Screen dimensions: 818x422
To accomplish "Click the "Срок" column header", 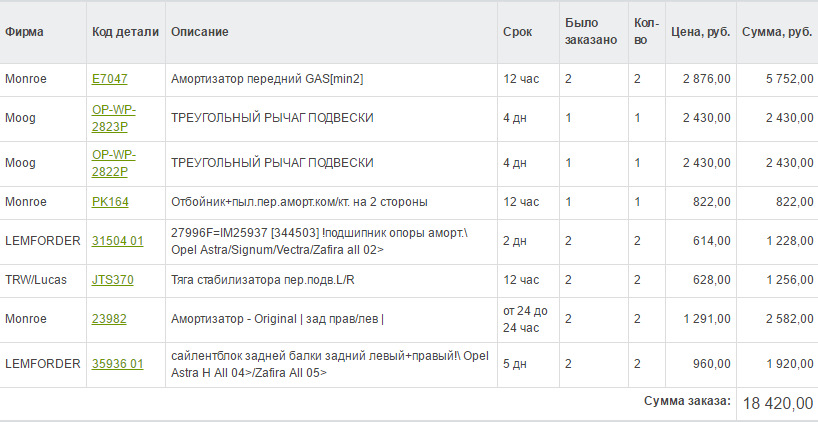I will 516,32.
